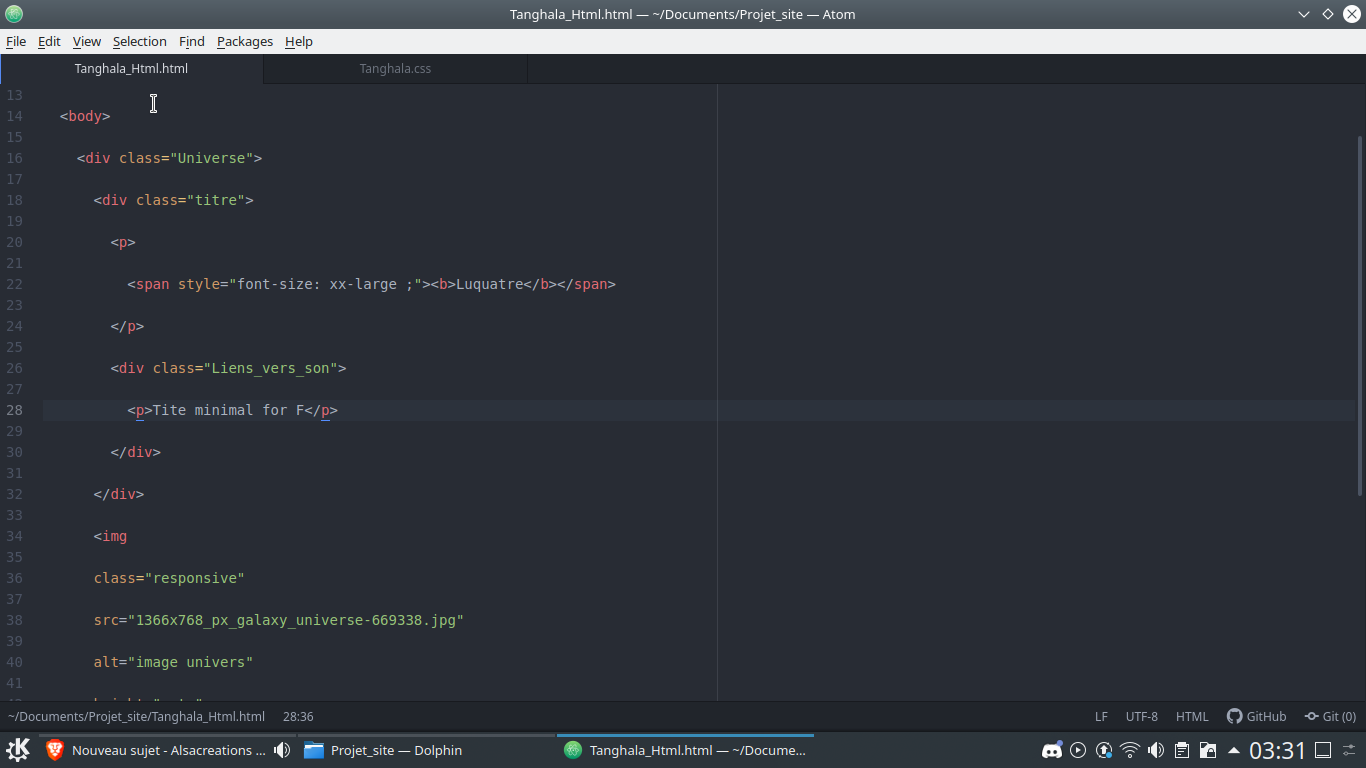Open the Packages menu
Image resolution: width=1366 pixels, height=768 pixels.
(x=245, y=41)
